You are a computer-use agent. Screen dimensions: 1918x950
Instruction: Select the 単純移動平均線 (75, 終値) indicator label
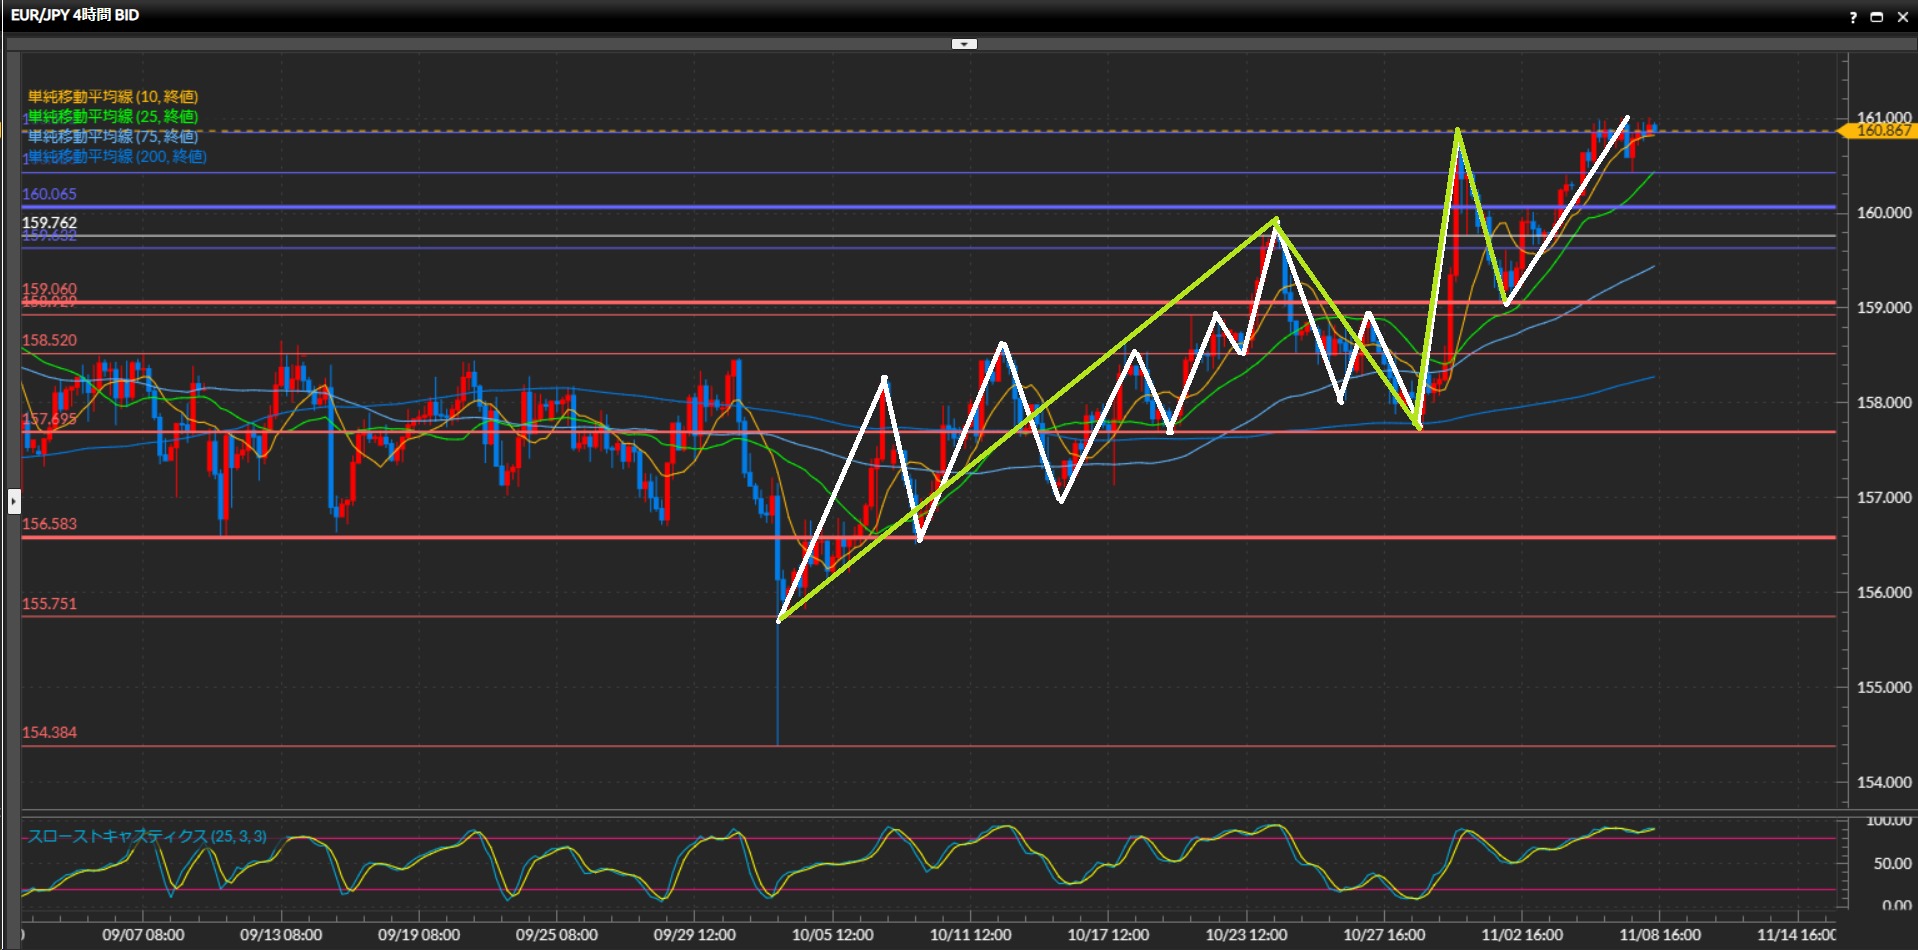click(x=113, y=137)
